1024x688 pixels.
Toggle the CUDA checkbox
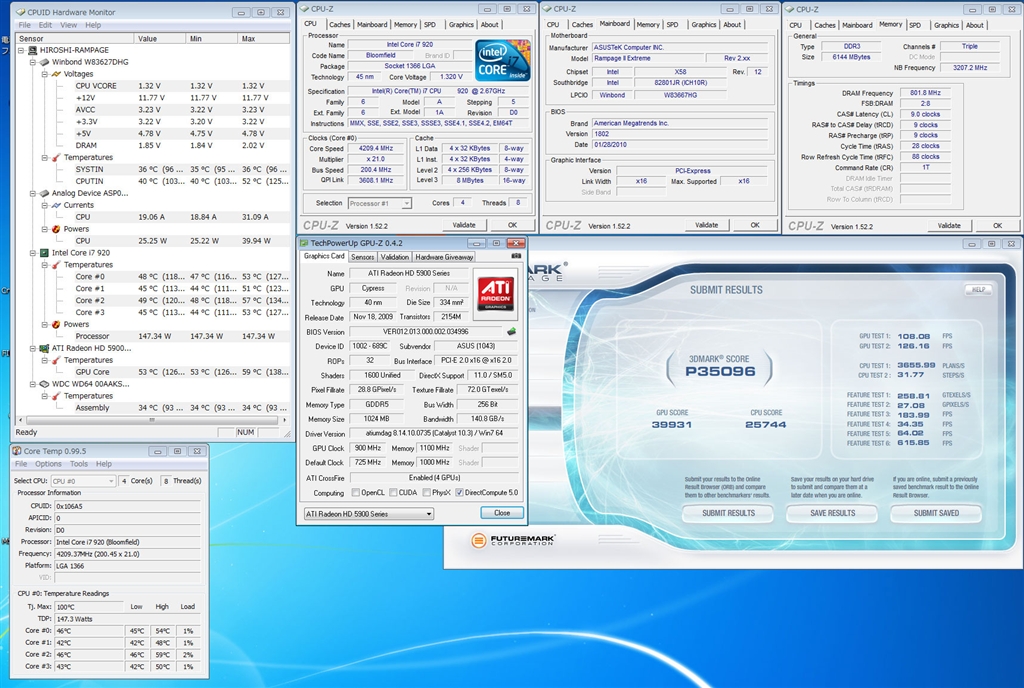393,493
